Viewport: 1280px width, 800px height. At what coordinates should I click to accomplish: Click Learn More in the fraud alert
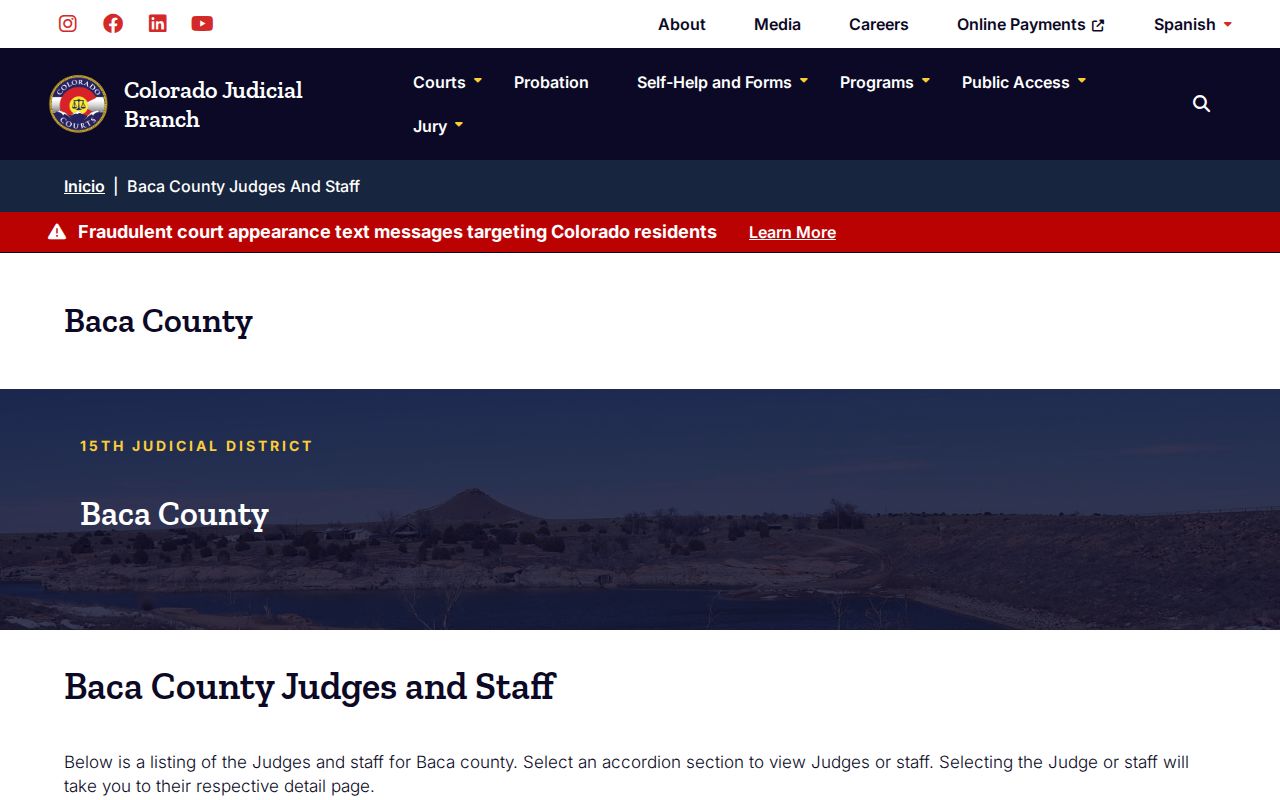point(792,232)
